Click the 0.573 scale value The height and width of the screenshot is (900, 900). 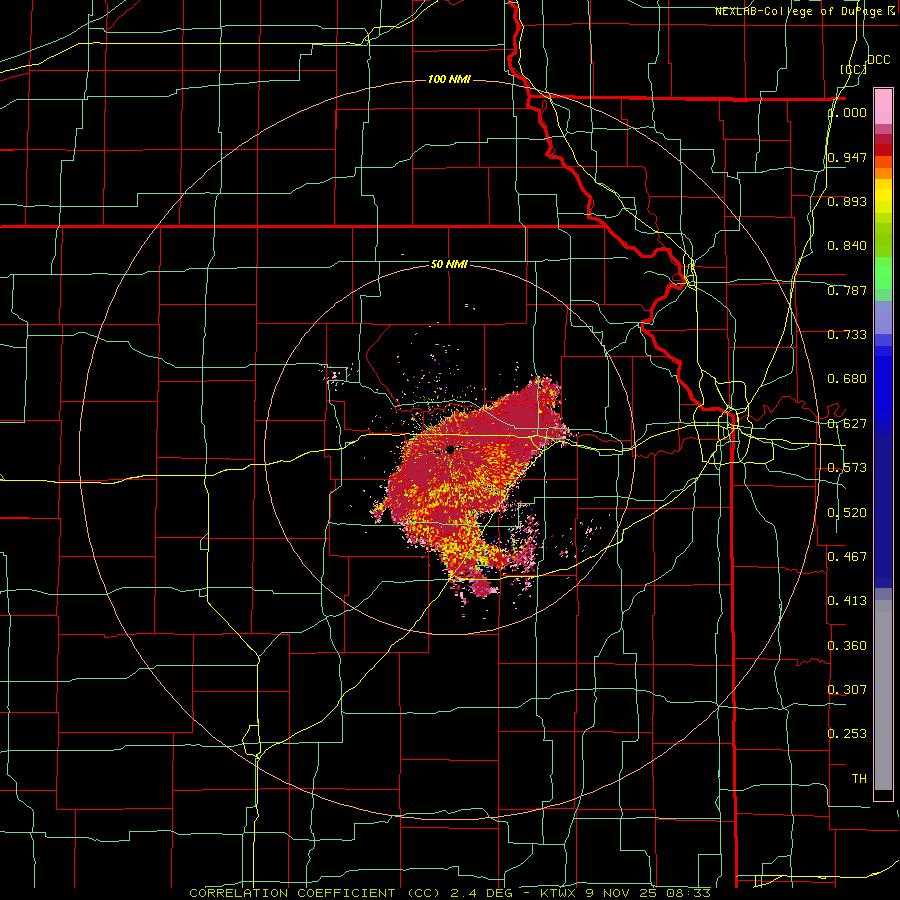click(847, 468)
